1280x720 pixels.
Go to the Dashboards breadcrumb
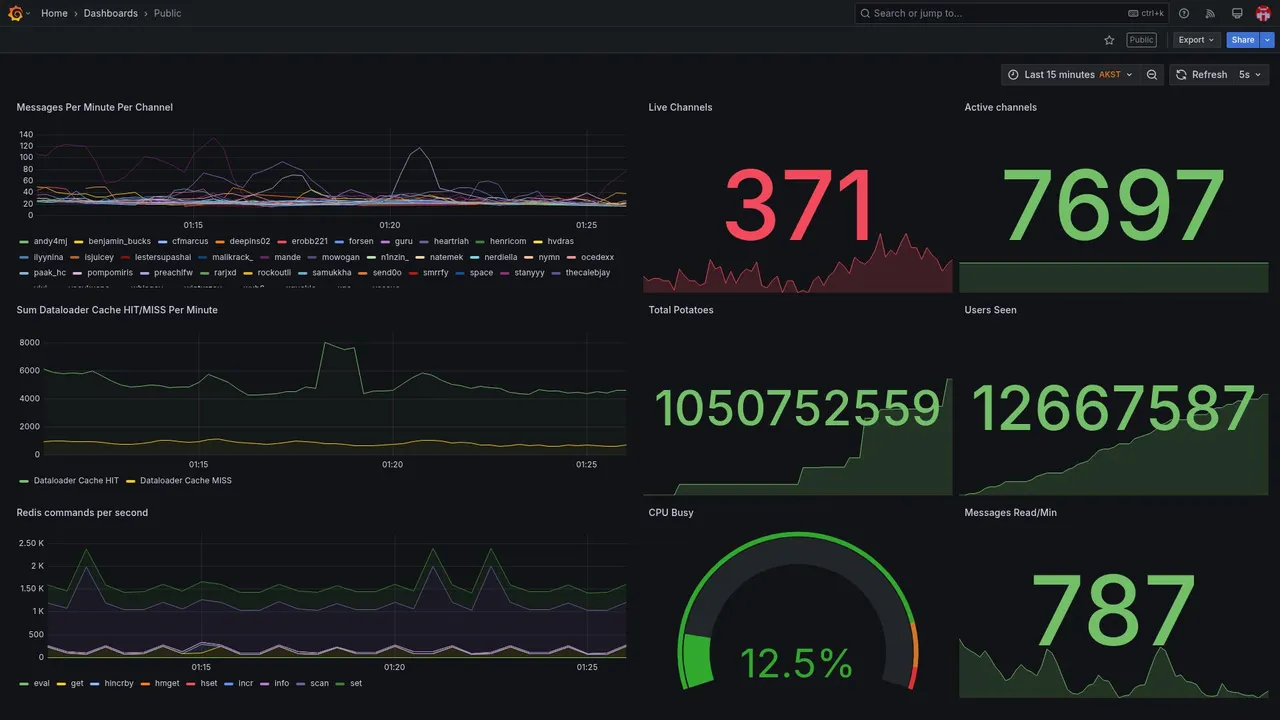pos(111,13)
